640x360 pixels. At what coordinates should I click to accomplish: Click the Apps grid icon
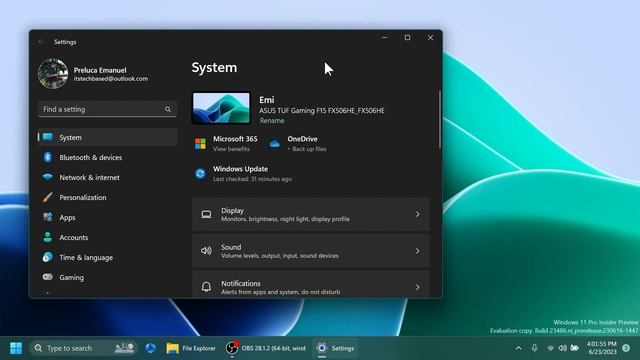click(x=48, y=217)
